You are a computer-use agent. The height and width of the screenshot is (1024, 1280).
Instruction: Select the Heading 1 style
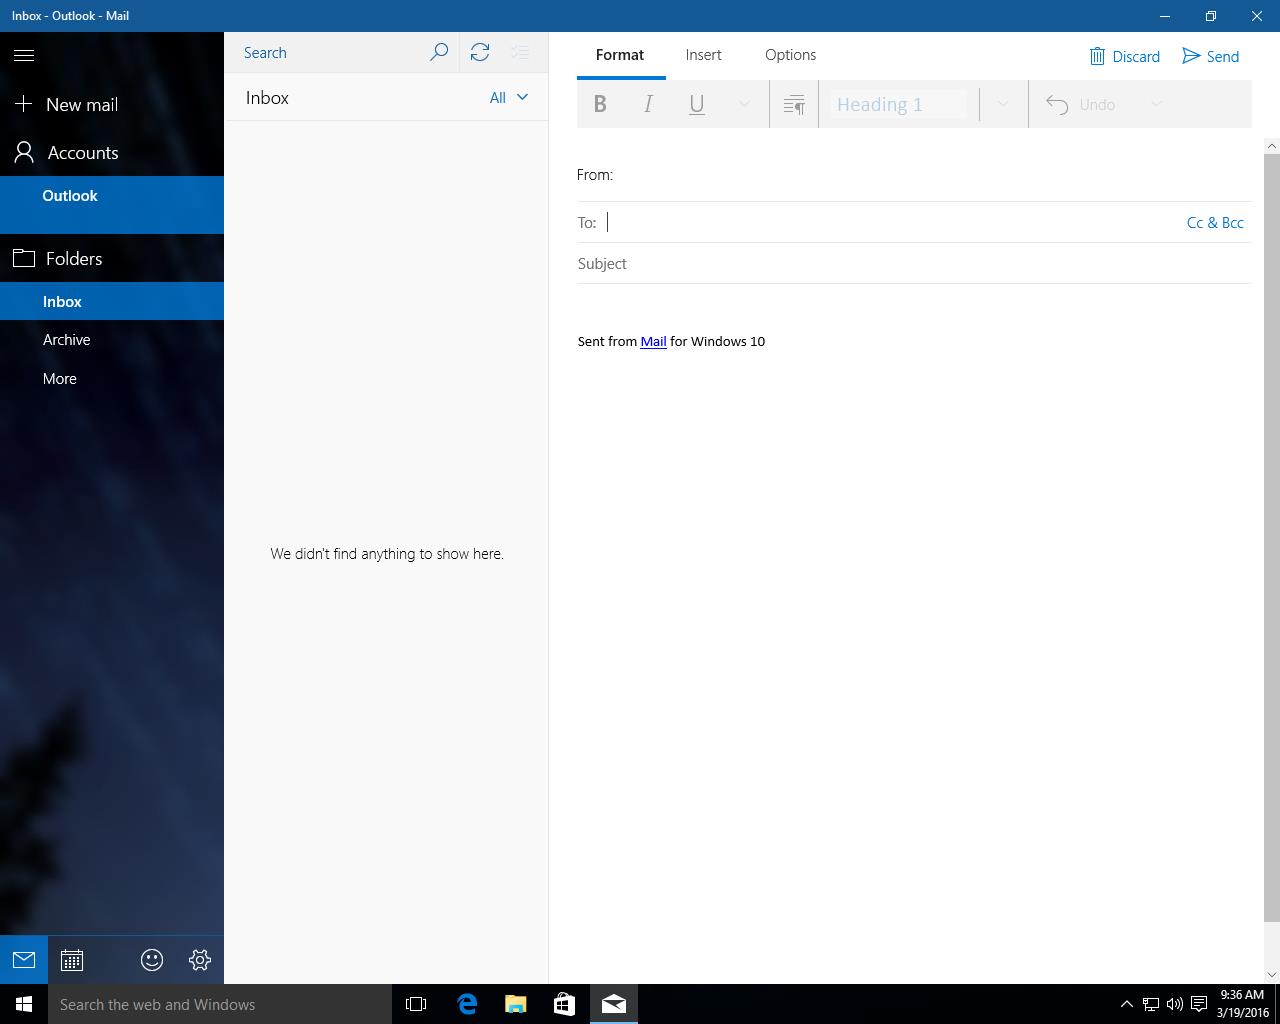(x=898, y=104)
